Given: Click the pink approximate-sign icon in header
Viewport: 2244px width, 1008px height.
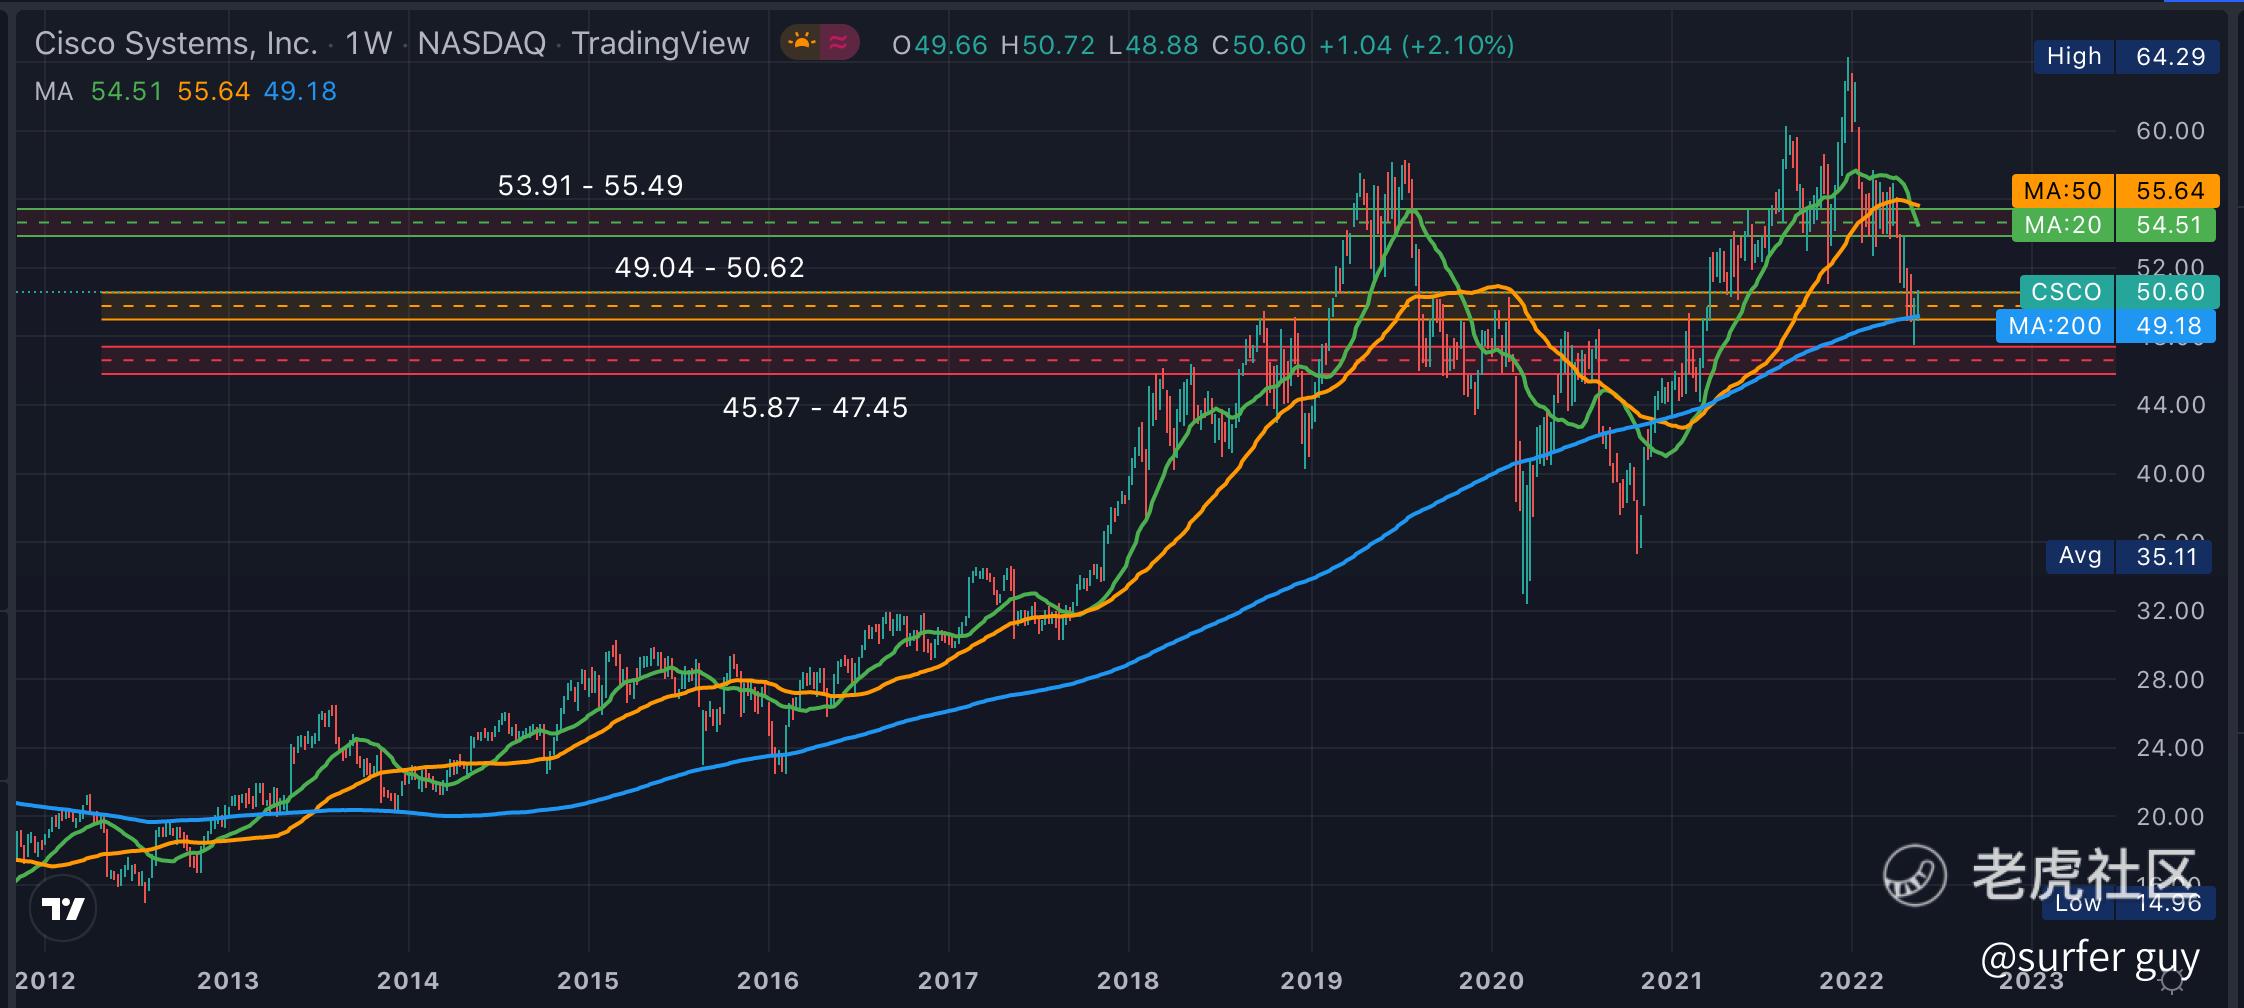Looking at the screenshot, I should point(839,42).
